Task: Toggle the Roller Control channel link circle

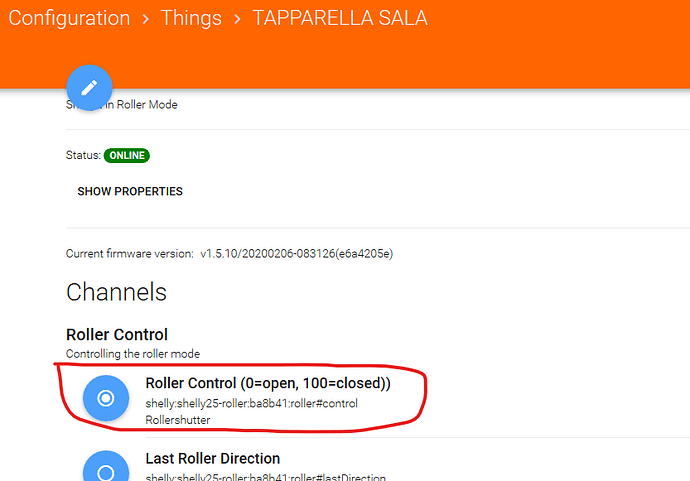Action: pos(106,398)
